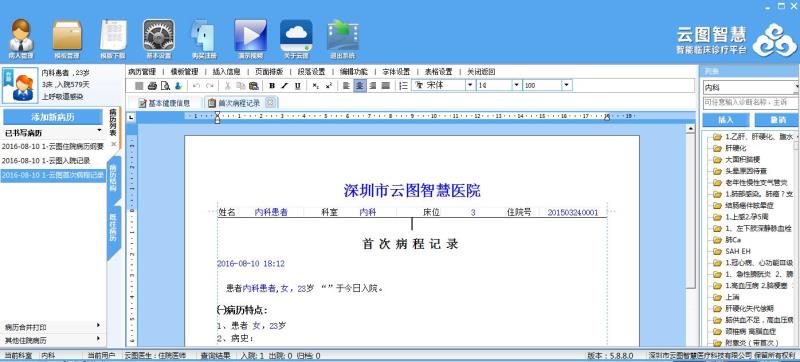Viewport: 800px width, 362px height.
Task: Close the 首次病程记录 tab
Action: [x=270, y=102]
